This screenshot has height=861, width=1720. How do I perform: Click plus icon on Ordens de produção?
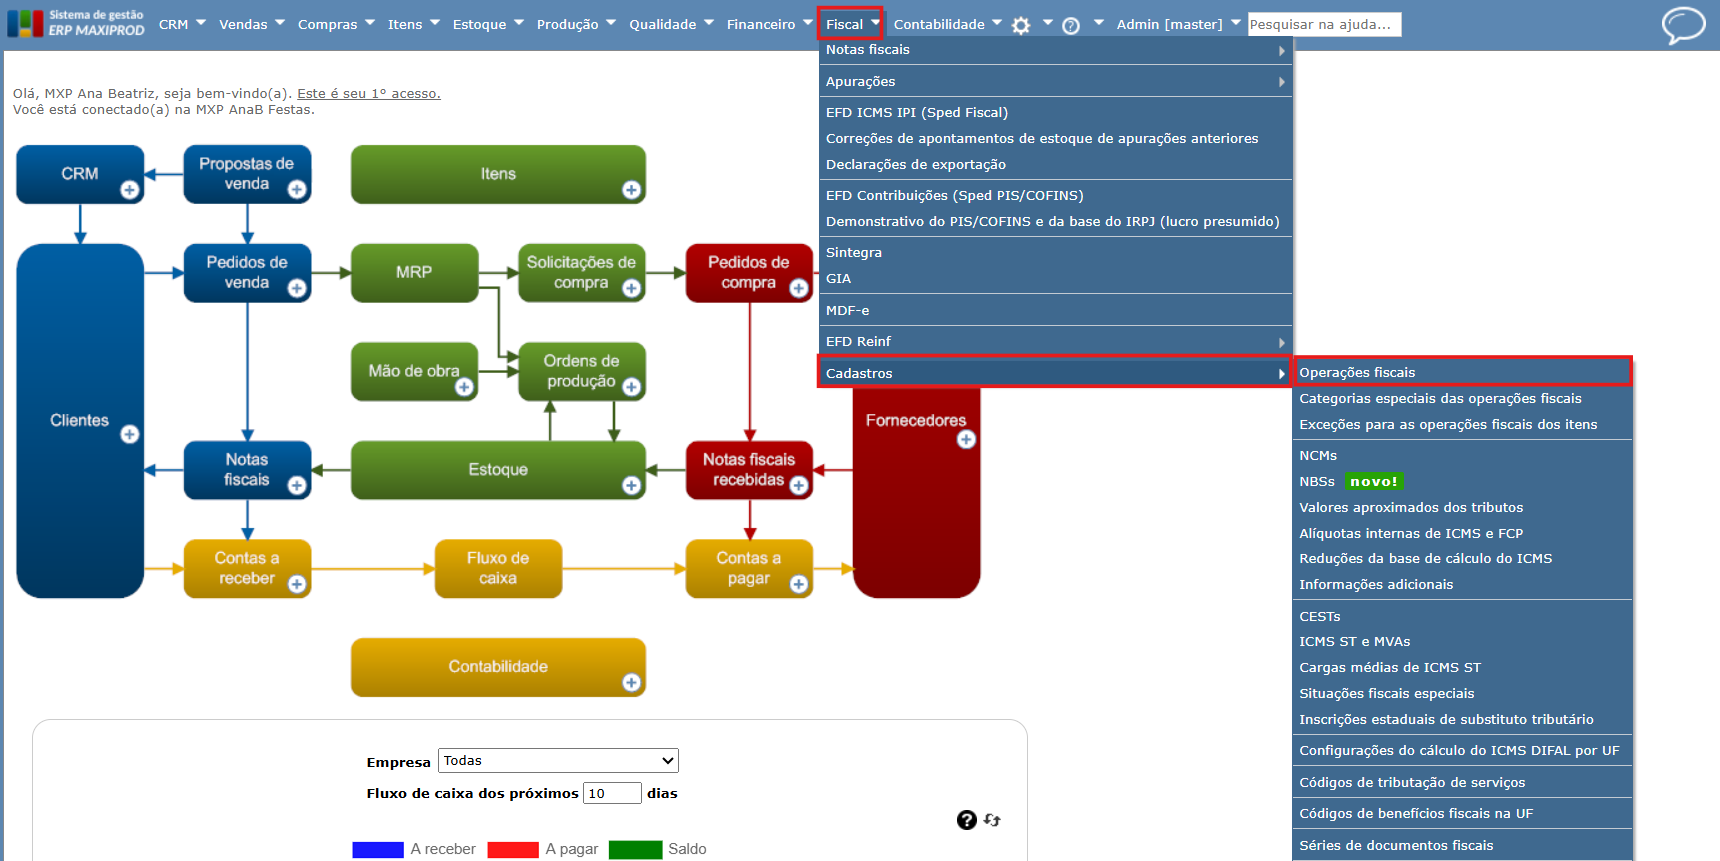pyautogui.click(x=631, y=387)
